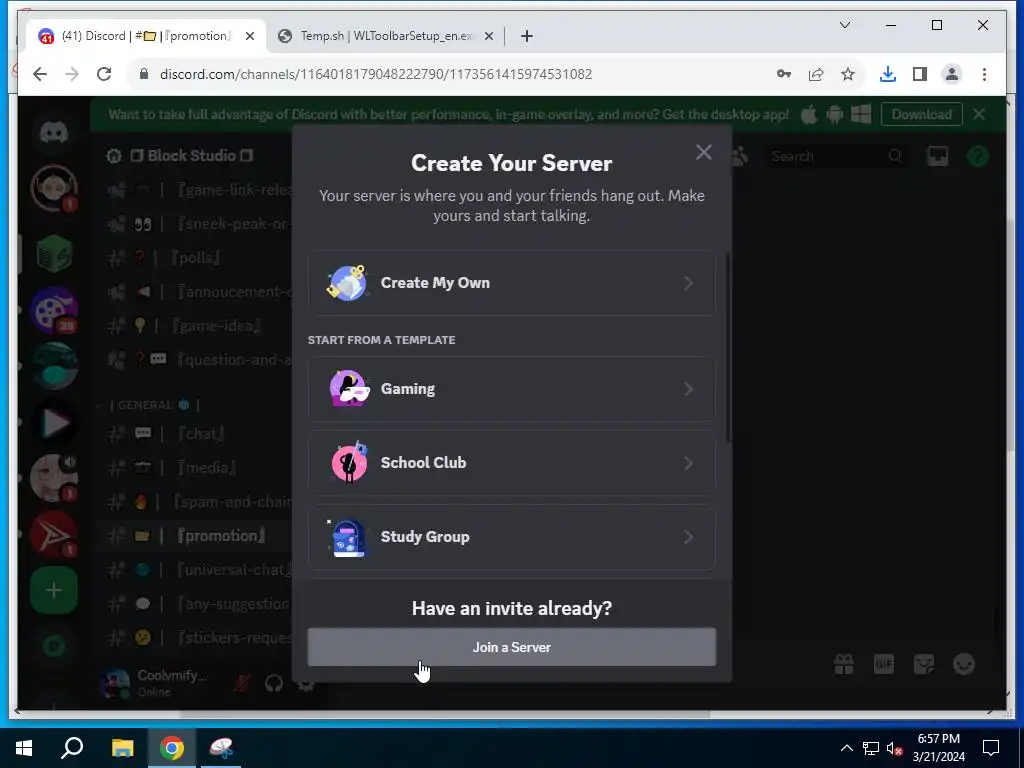
Task: Click Download desktop app button
Action: tap(921, 114)
